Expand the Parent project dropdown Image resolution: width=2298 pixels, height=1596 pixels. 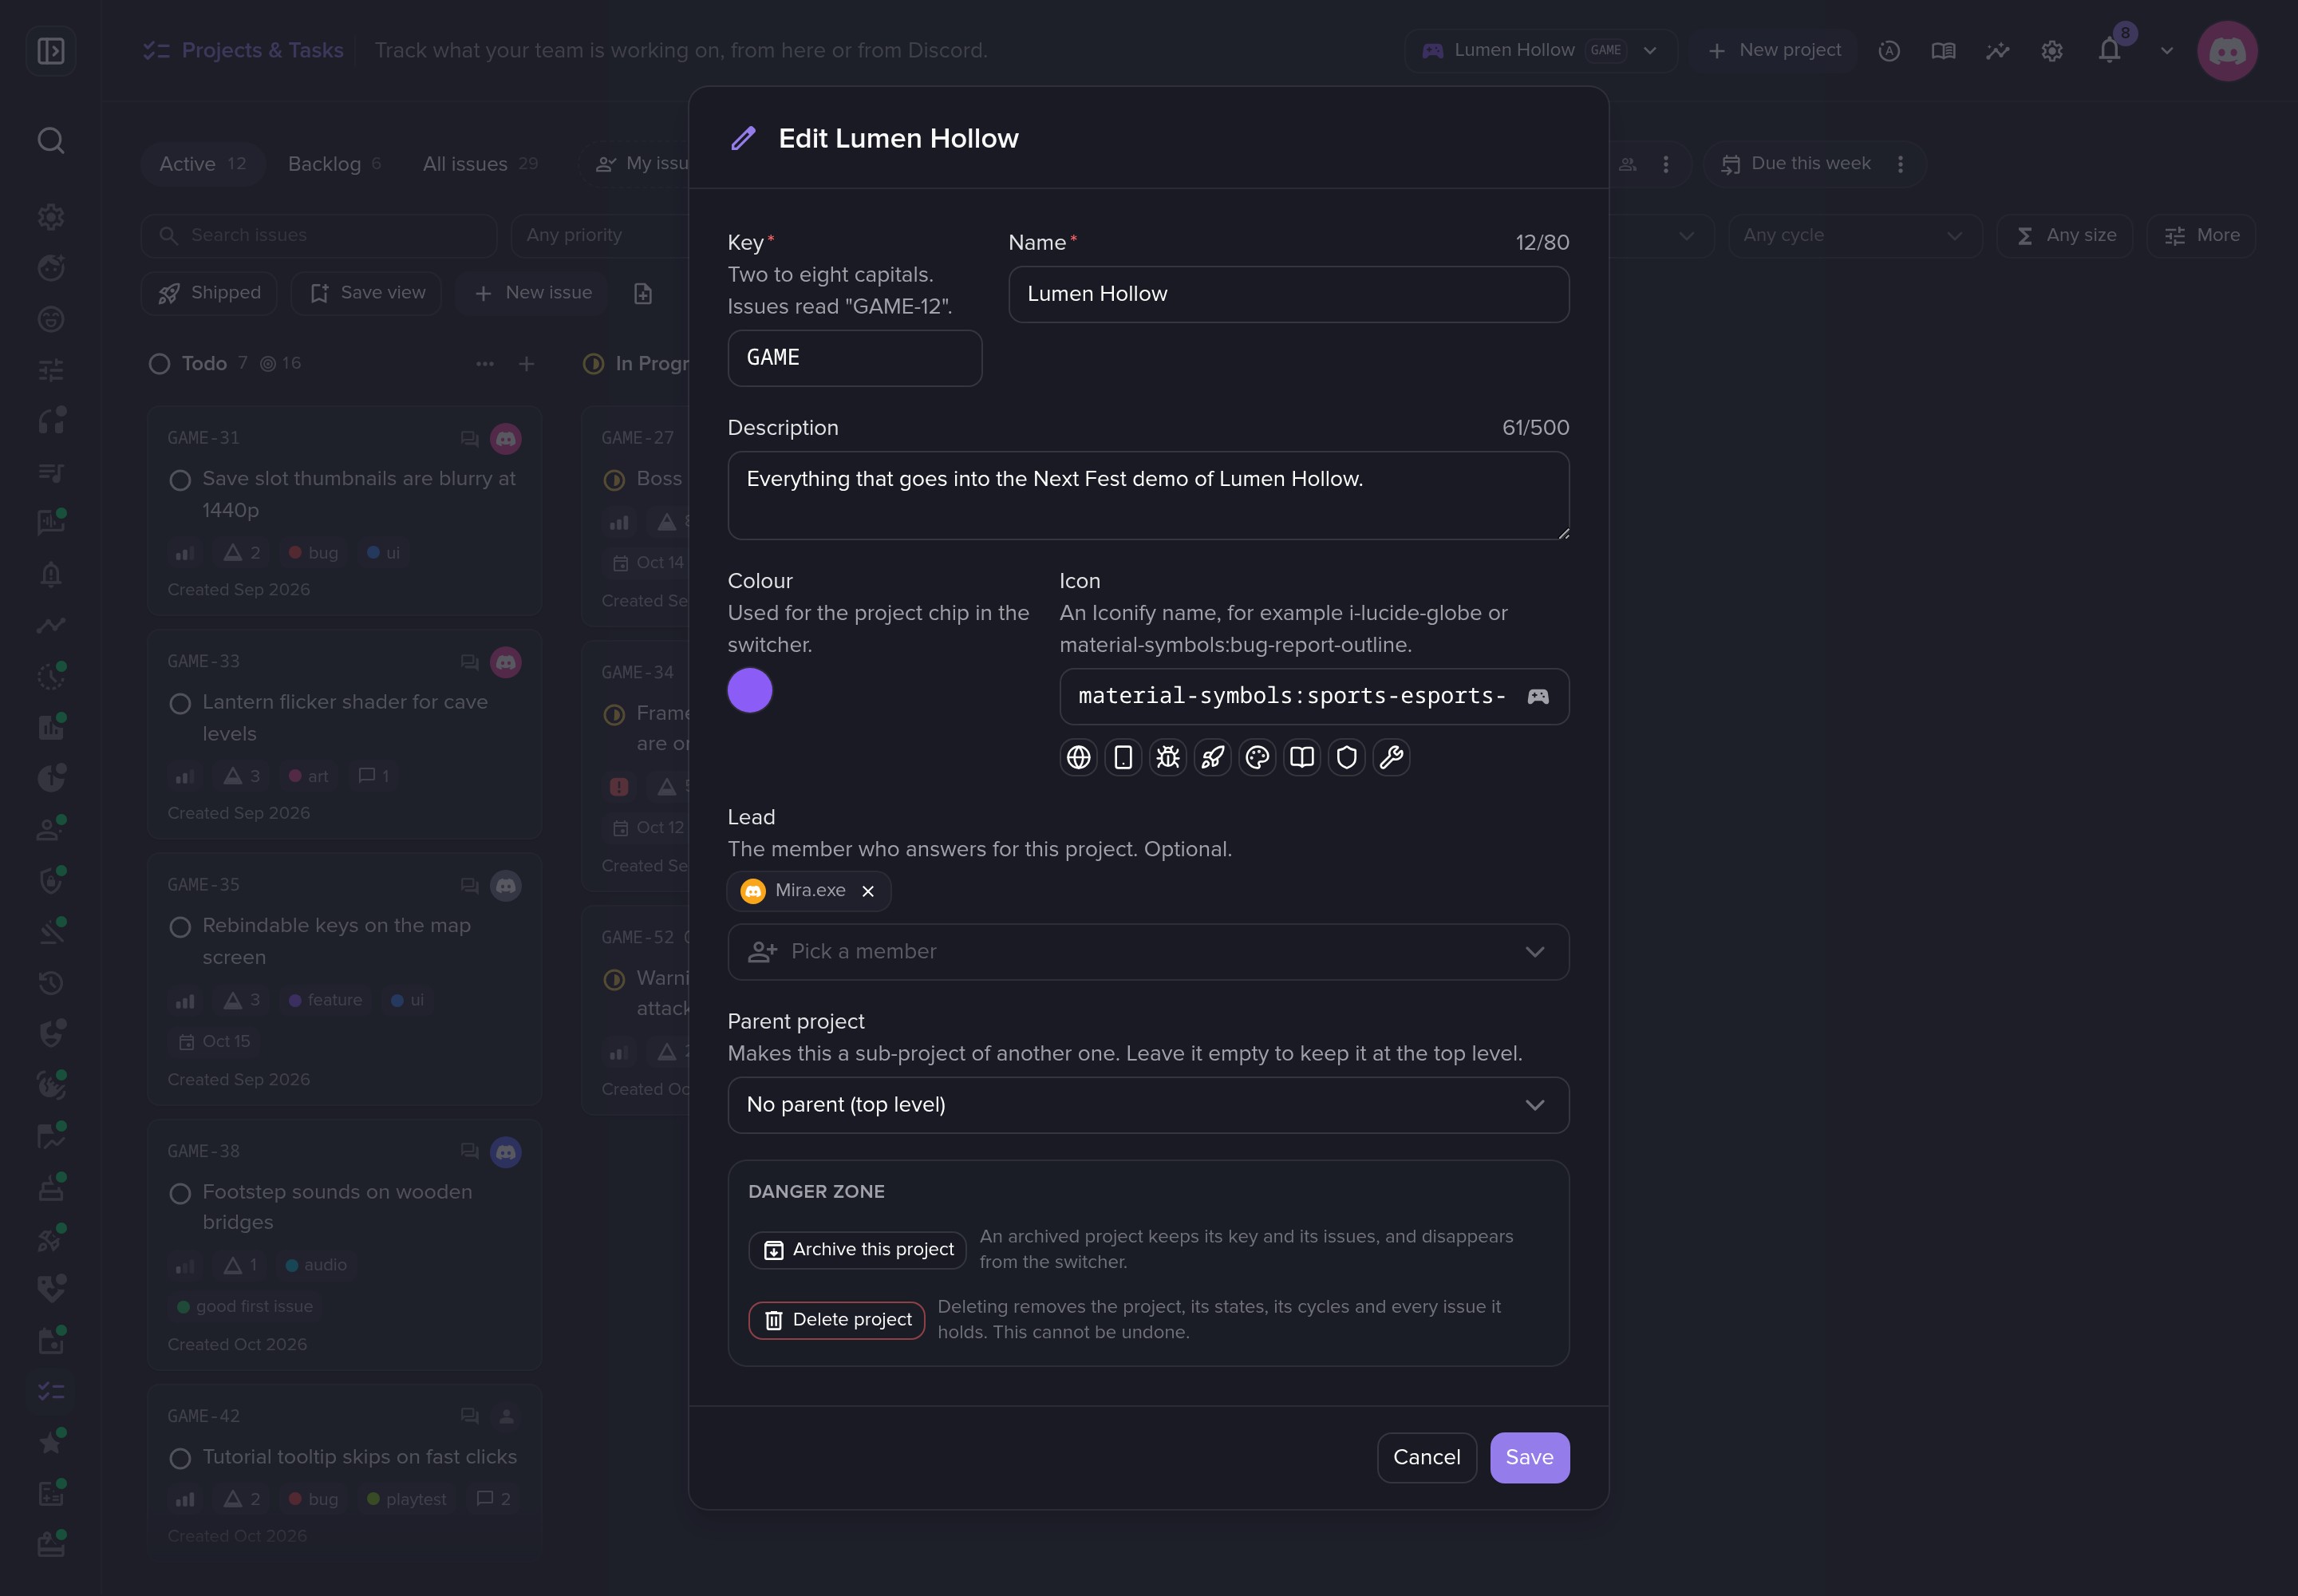[x=1148, y=1105]
